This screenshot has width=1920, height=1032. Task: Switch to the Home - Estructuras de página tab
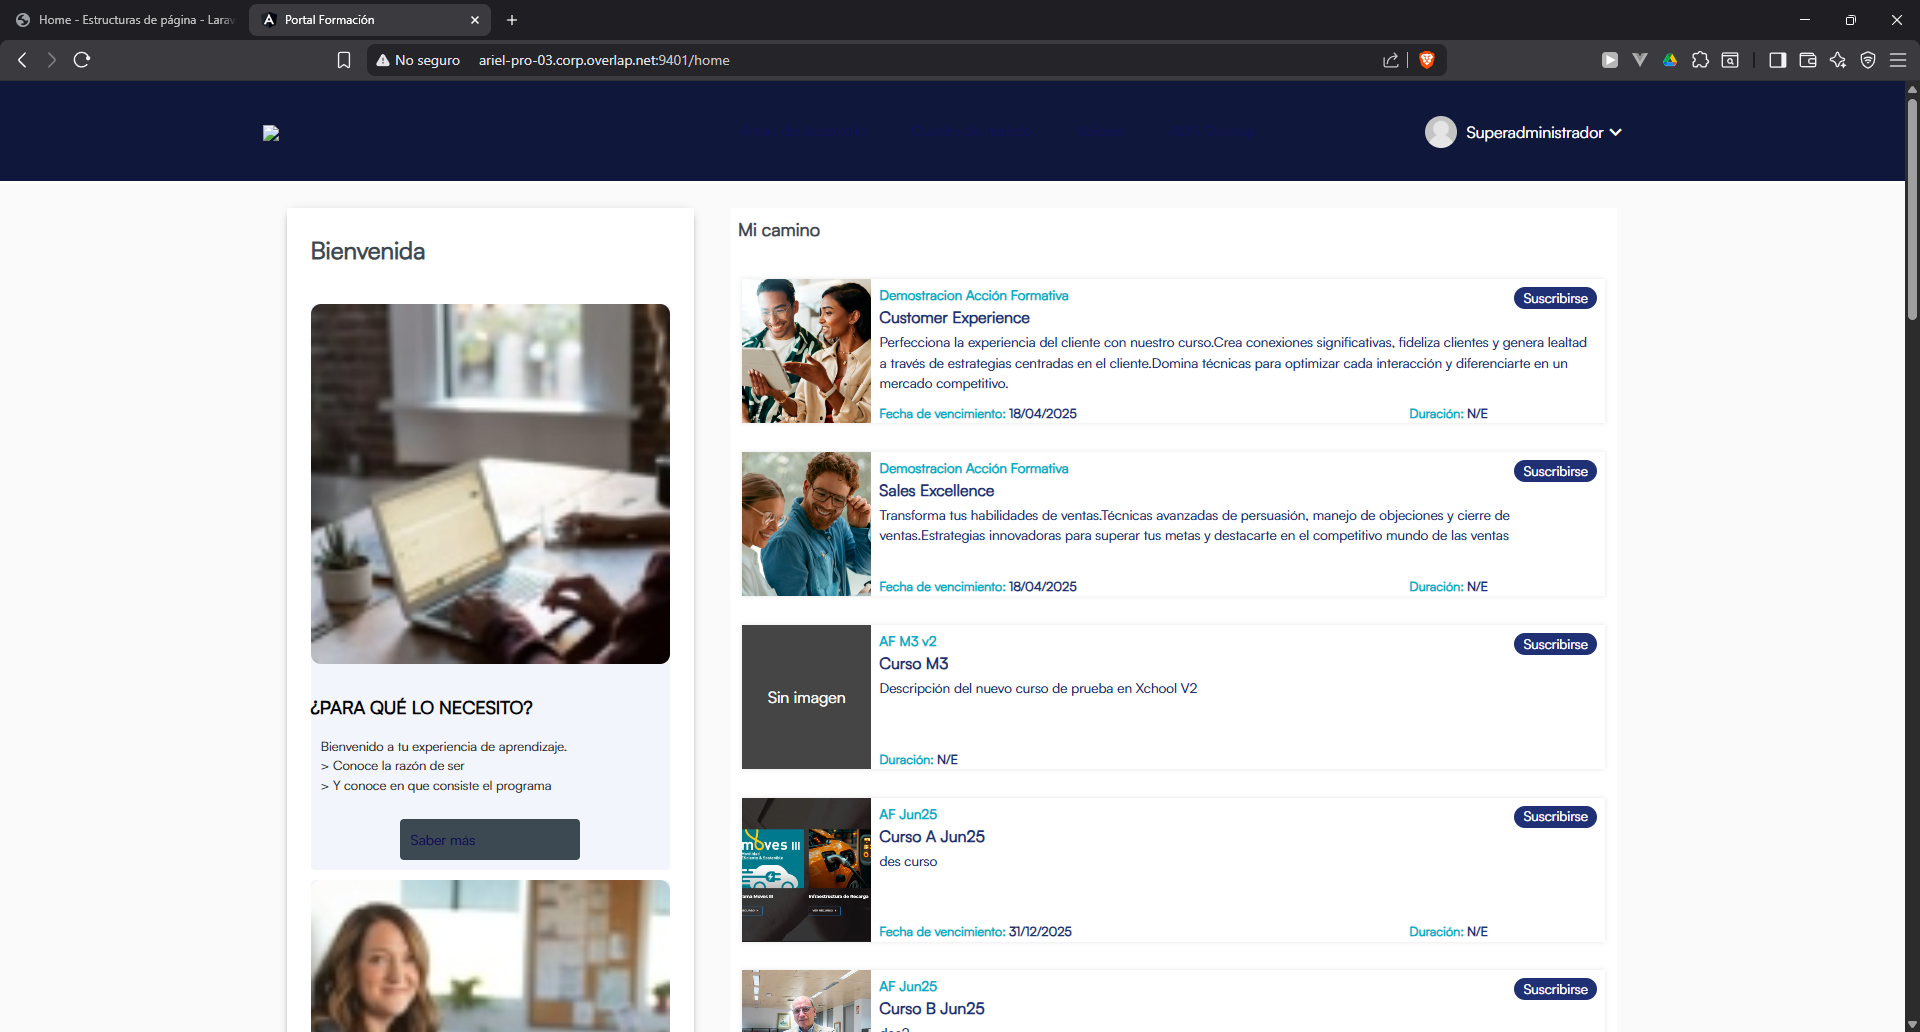pyautogui.click(x=125, y=20)
